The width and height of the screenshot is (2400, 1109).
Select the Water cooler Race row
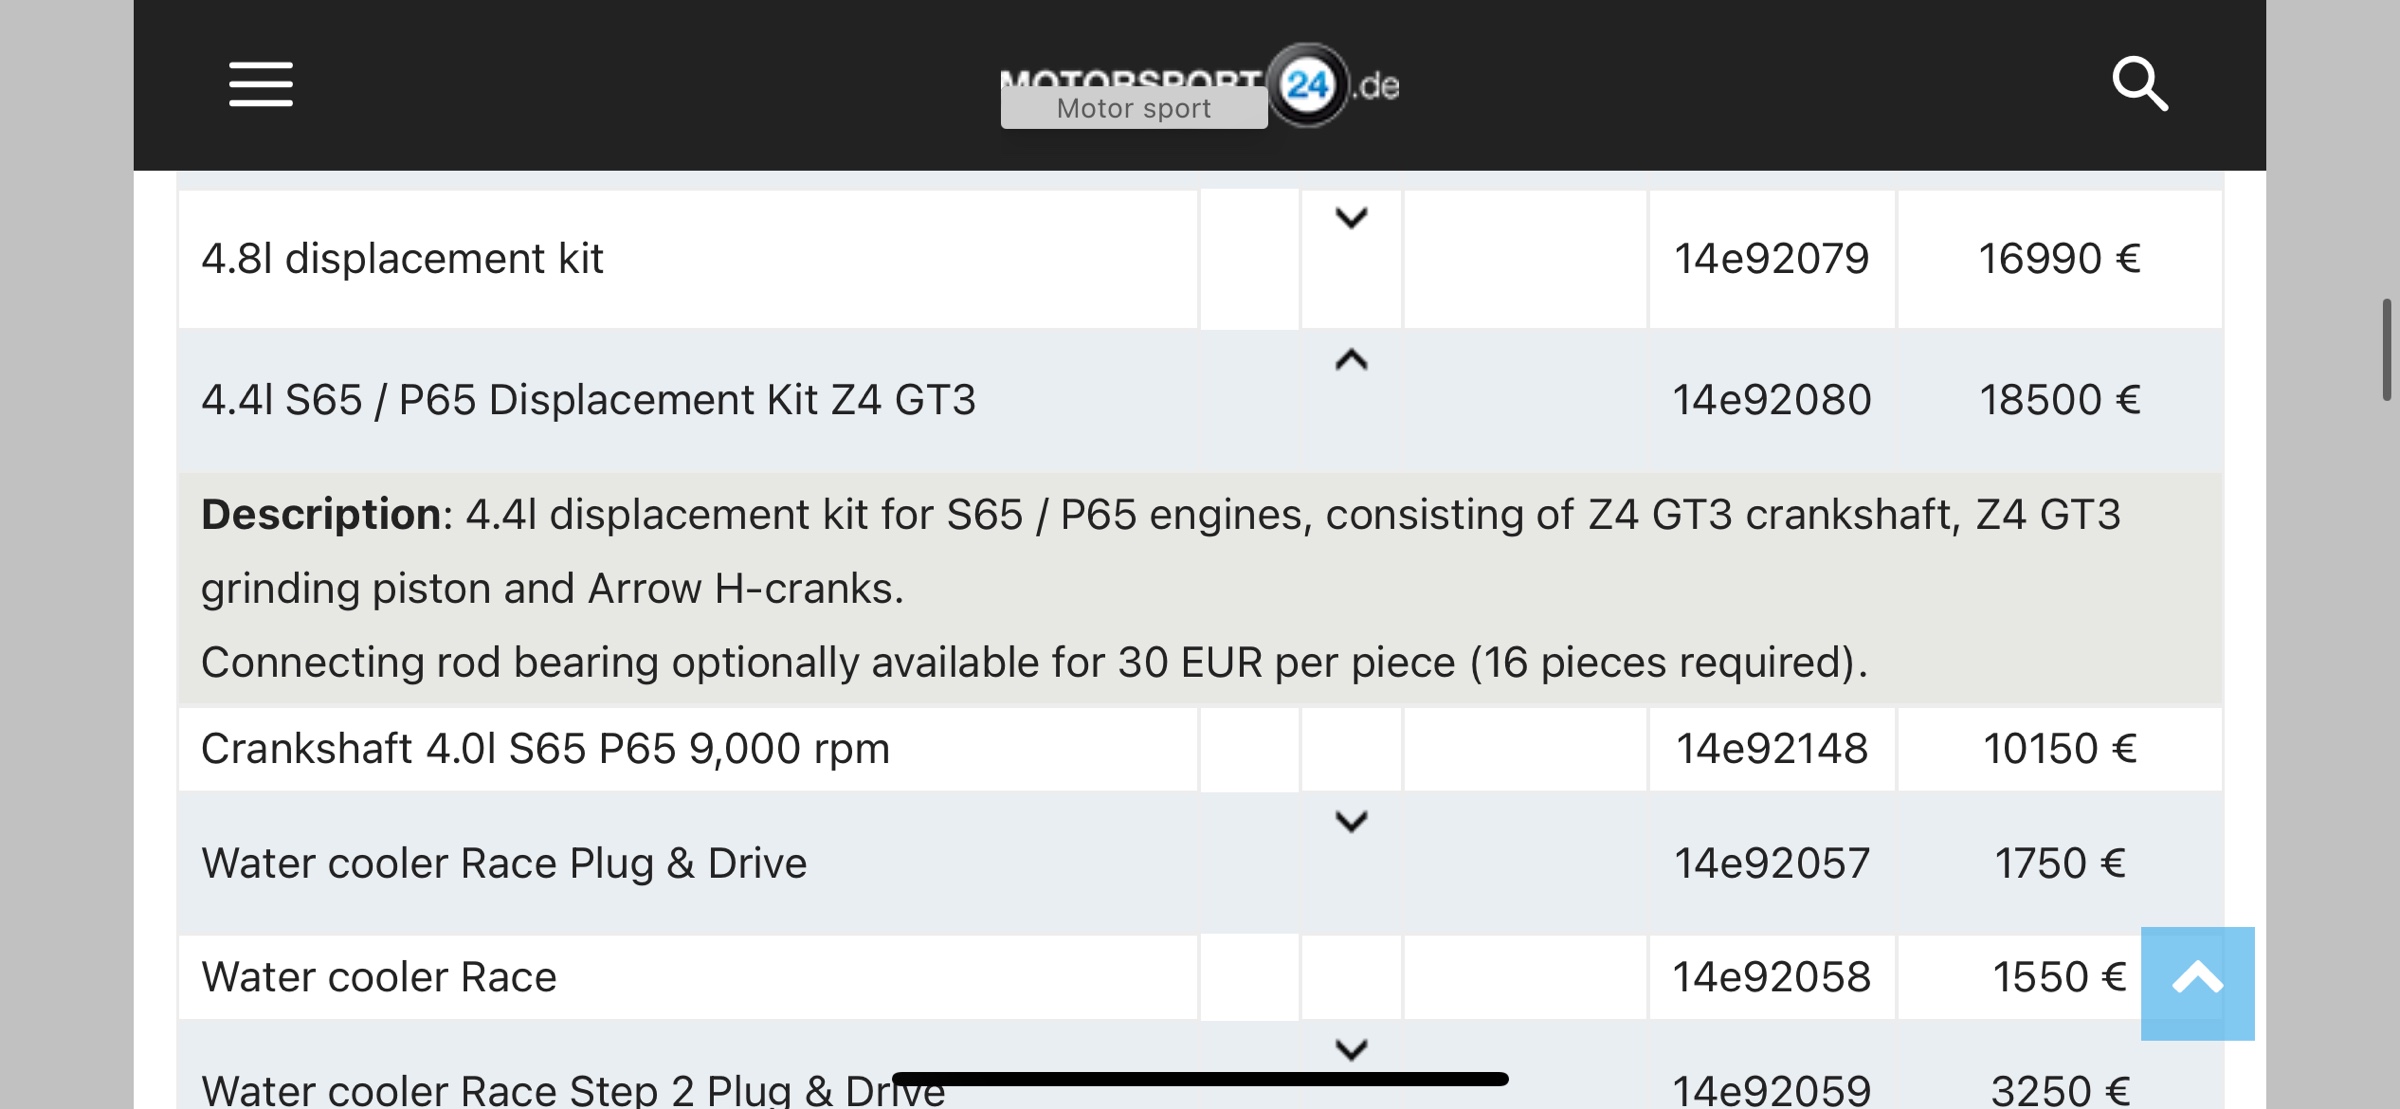pos(1200,977)
